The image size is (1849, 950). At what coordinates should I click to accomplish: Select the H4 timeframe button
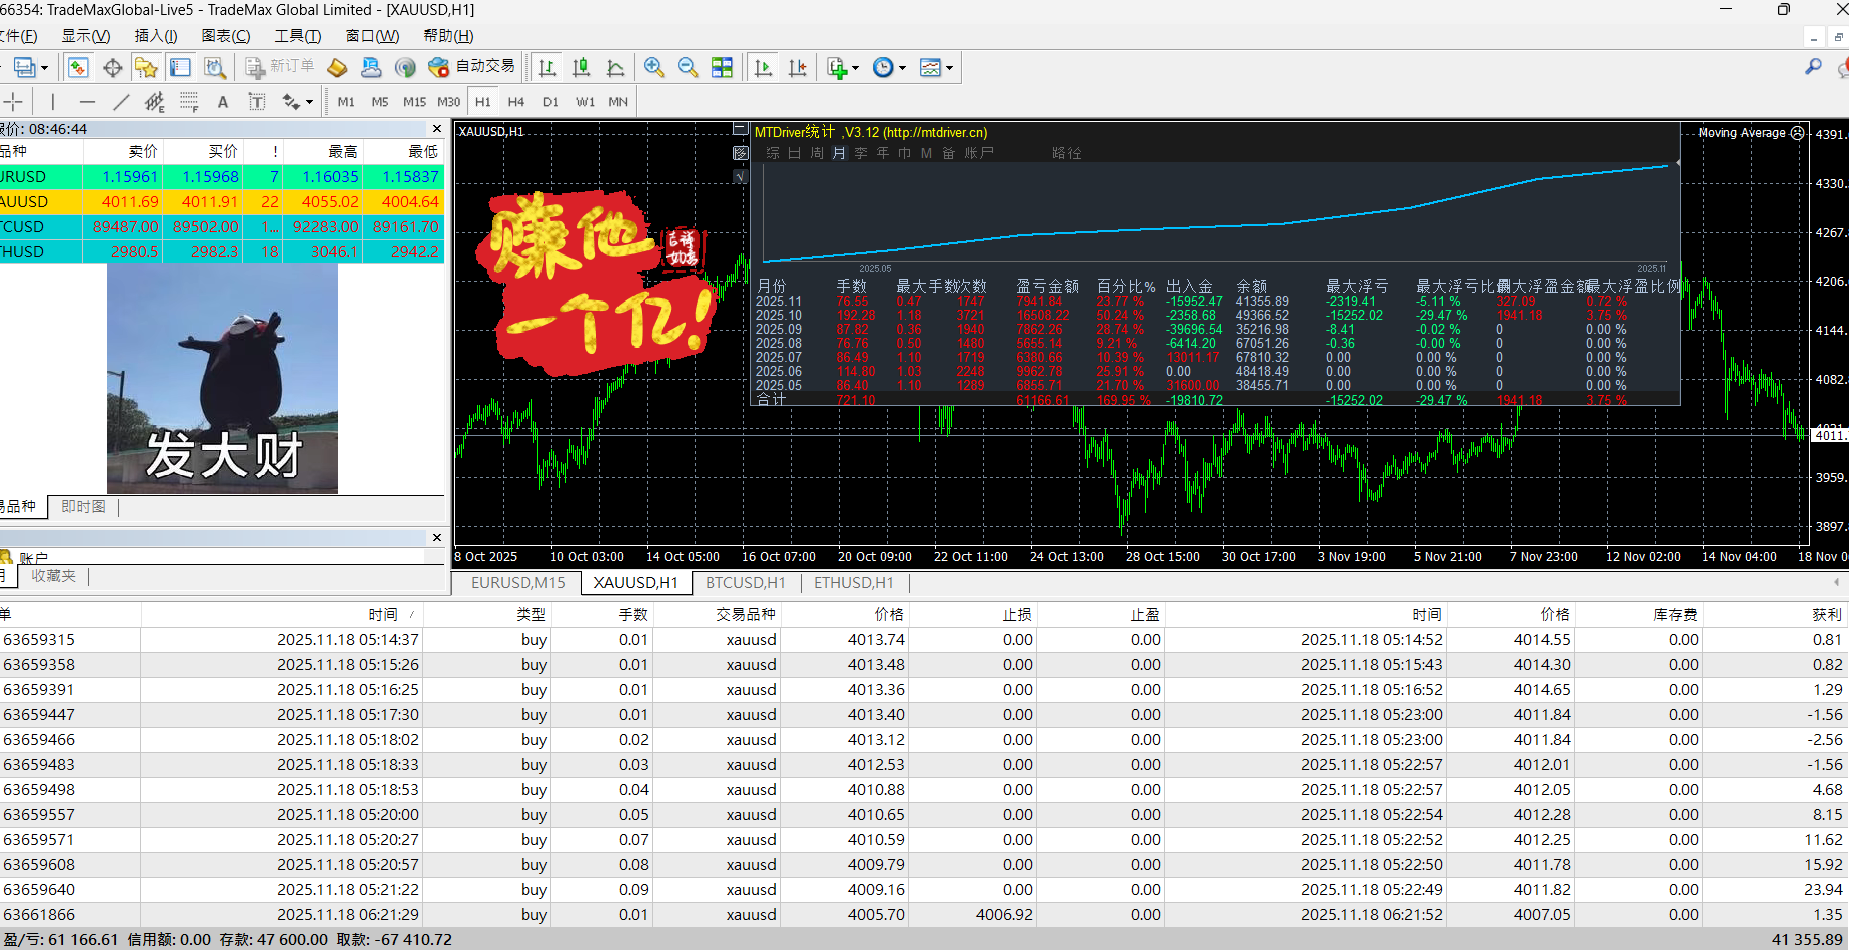pos(516,102)
